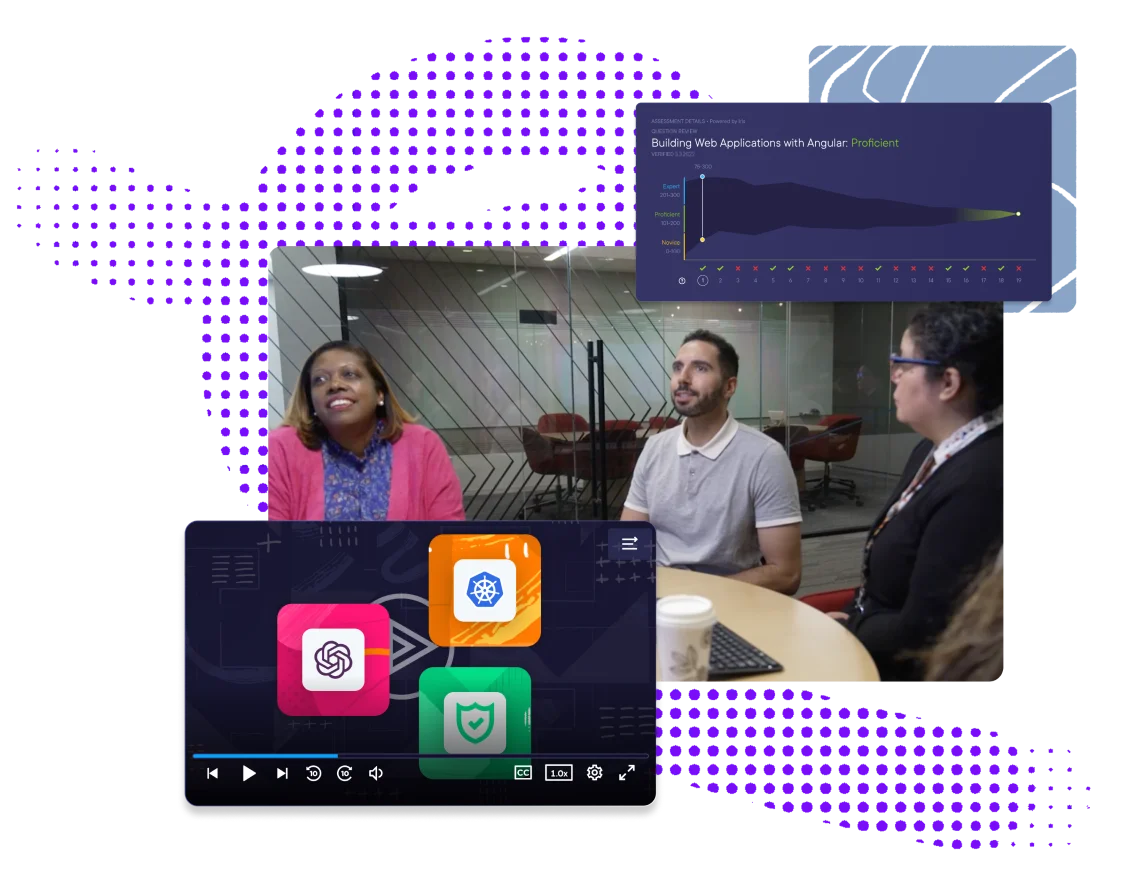Skip to the next video track

click(x=282, y=773)
